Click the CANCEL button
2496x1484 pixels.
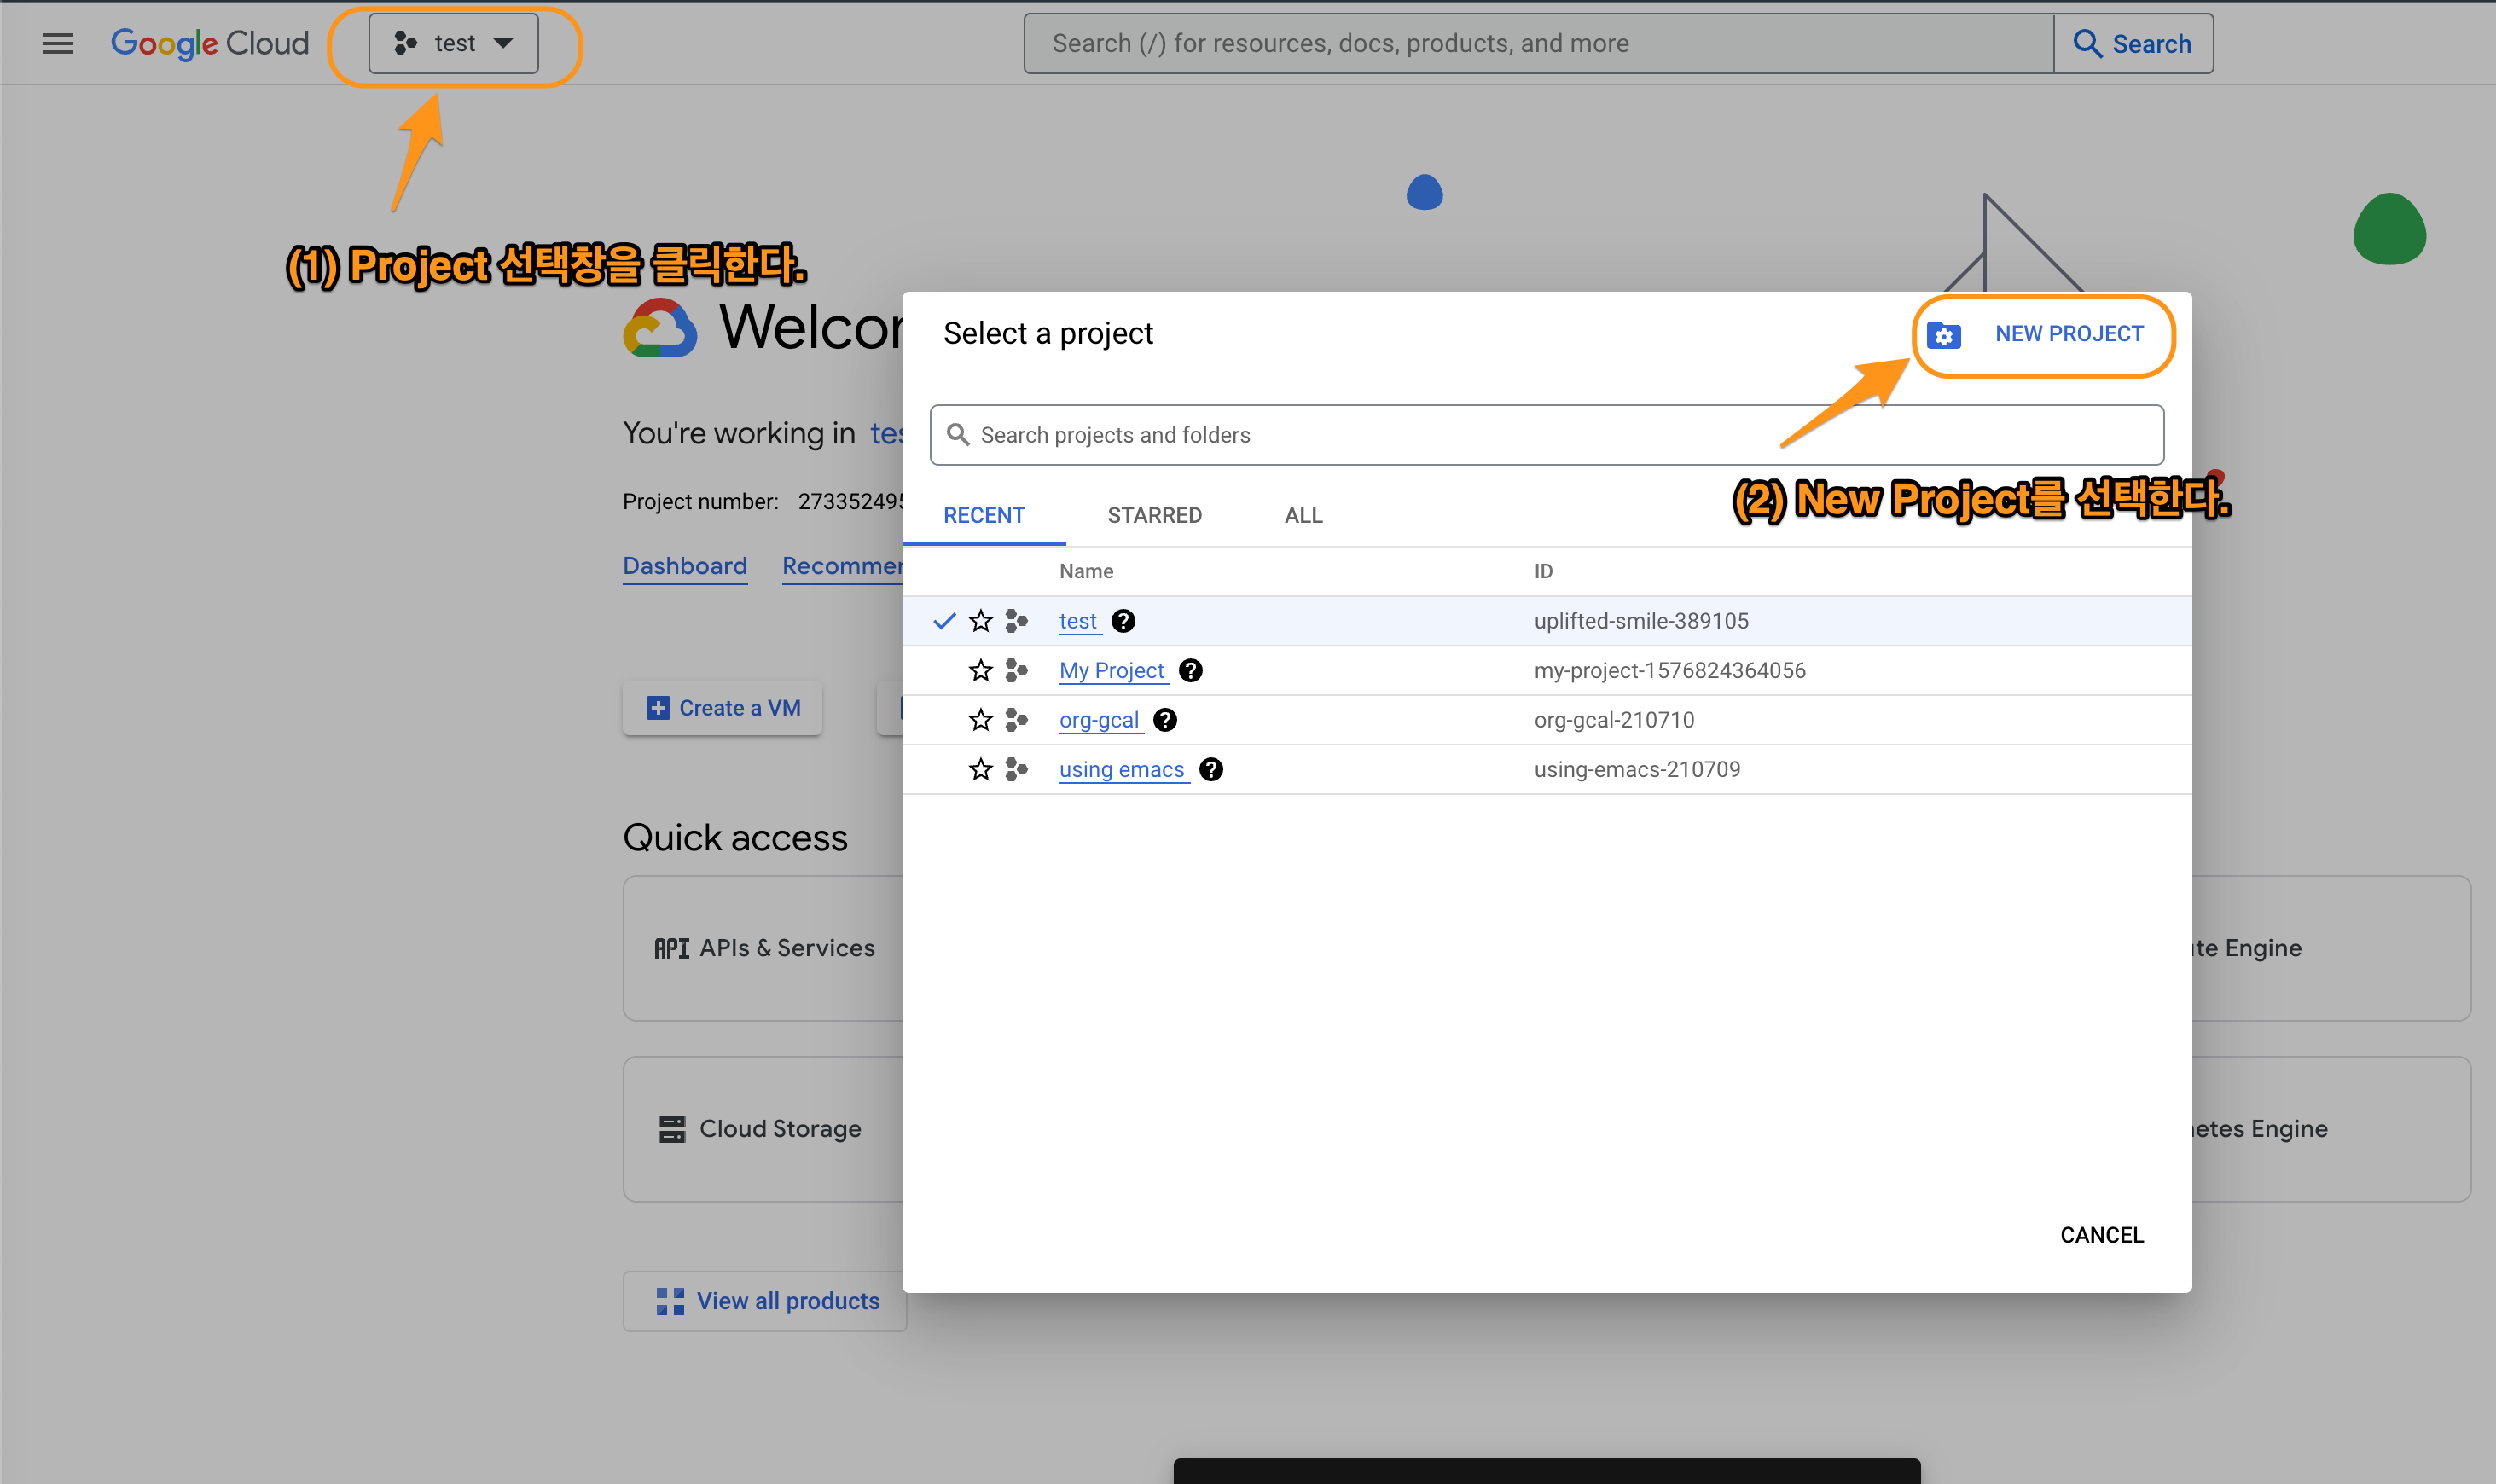2101,1234
